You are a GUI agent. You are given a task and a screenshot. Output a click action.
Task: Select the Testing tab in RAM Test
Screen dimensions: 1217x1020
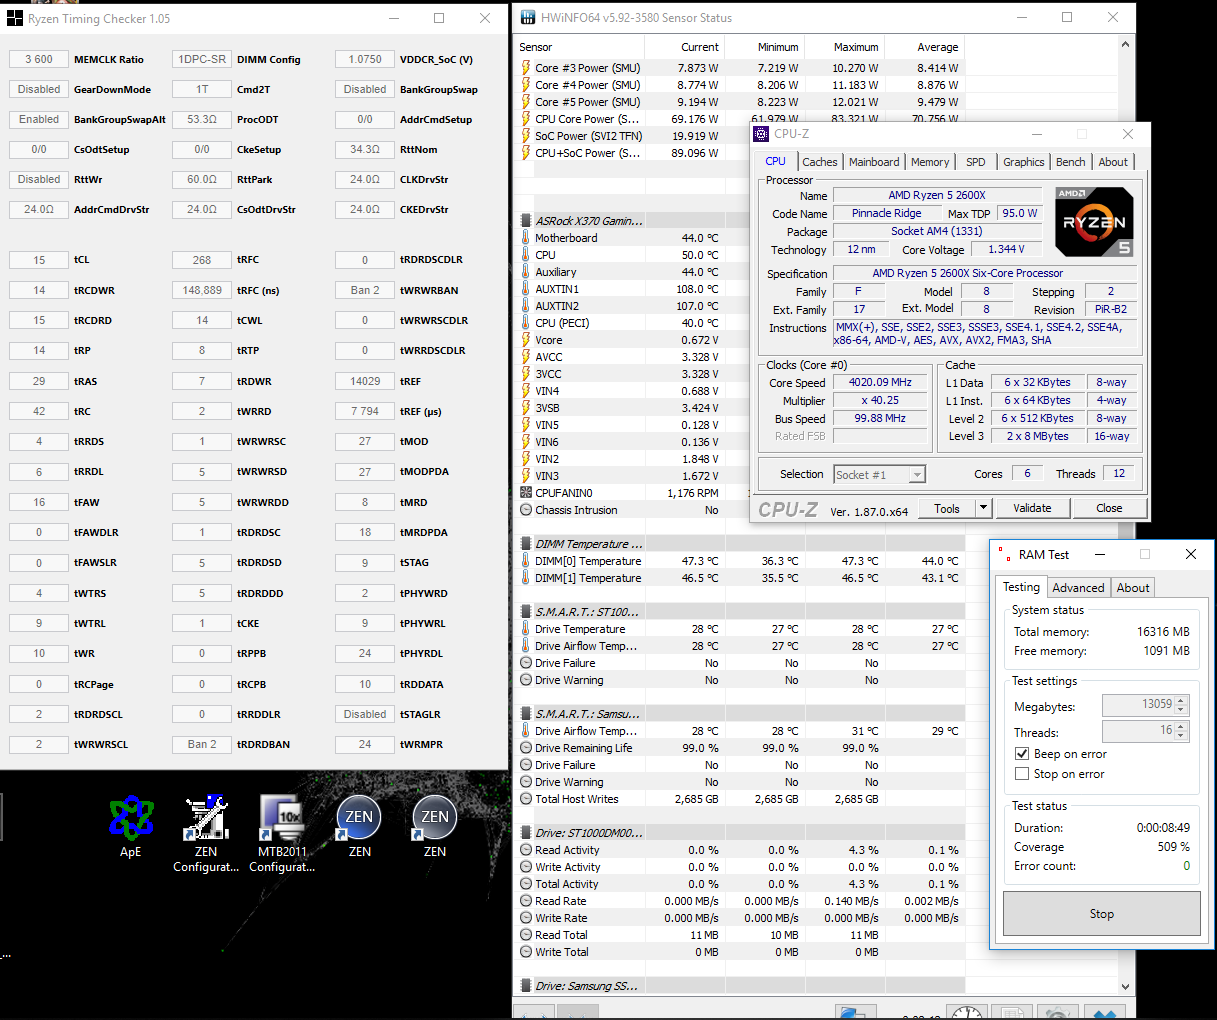[1021, 587]
